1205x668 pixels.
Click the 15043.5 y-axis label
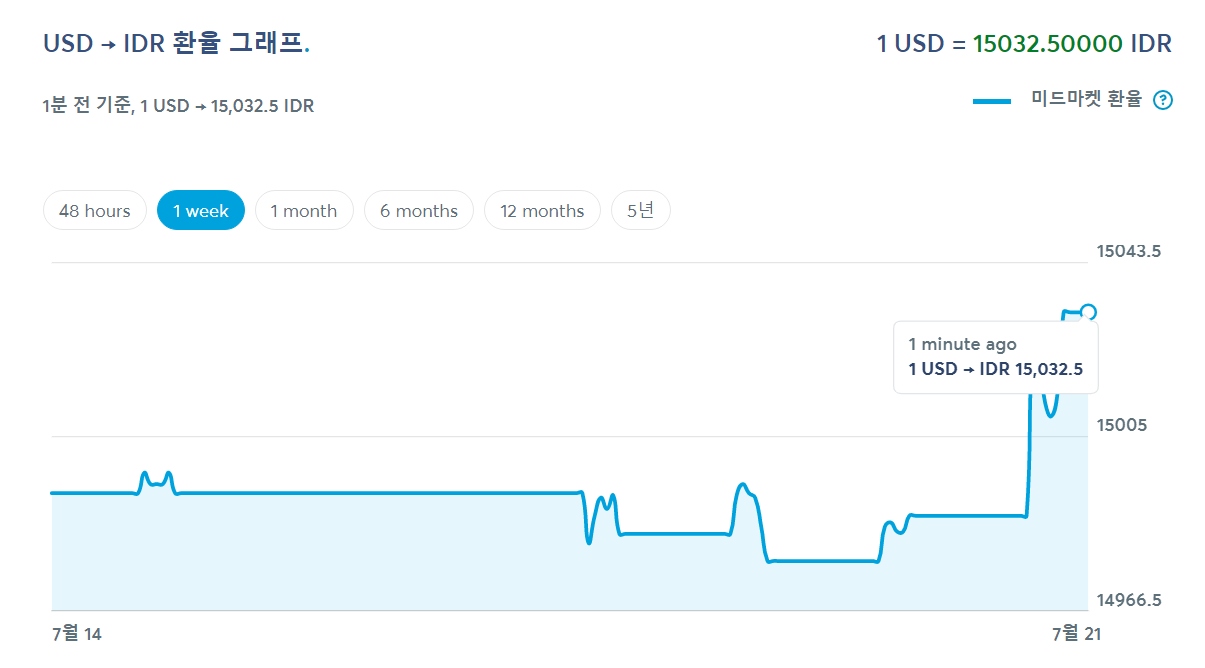(x=1128, y=251)
